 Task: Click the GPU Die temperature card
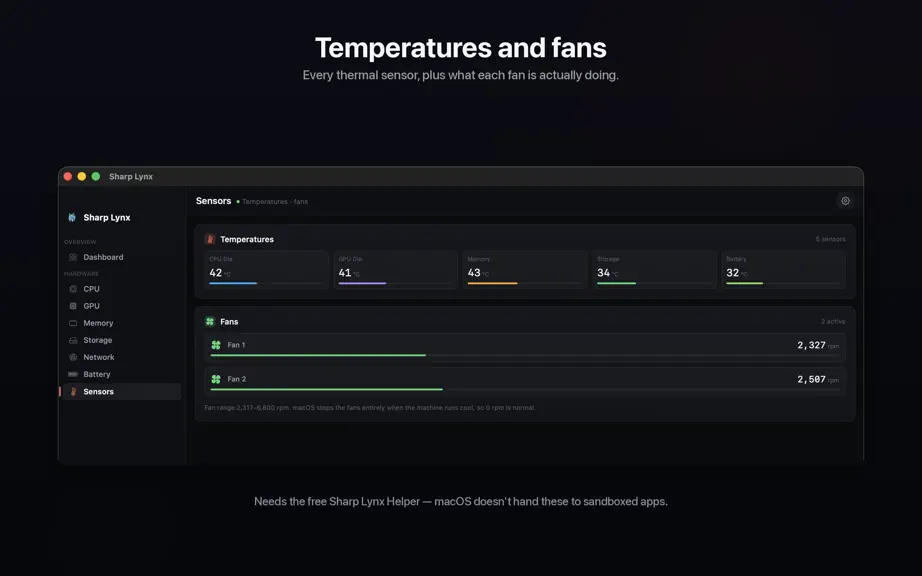click(396, 270)
